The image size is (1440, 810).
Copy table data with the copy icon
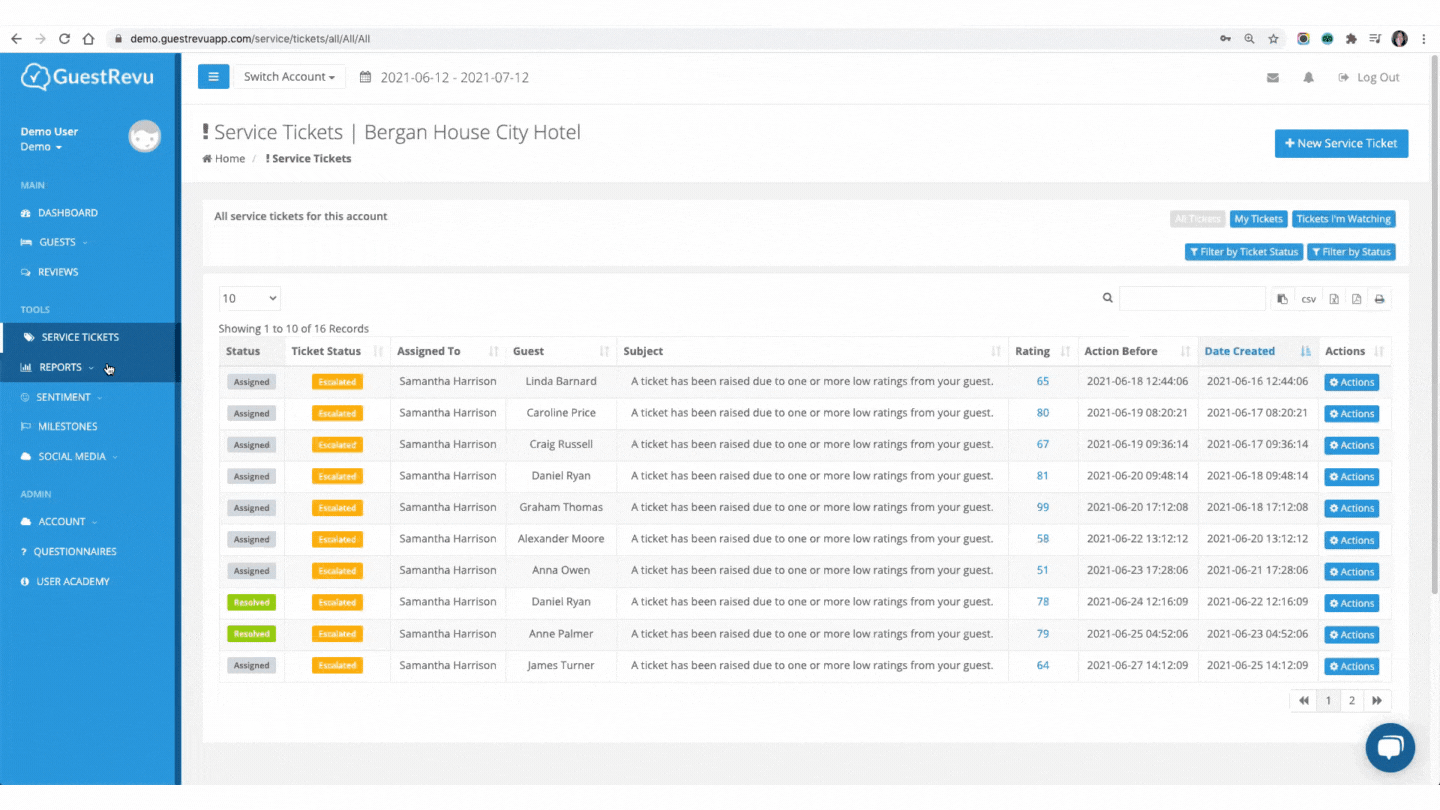(1282, 299)
